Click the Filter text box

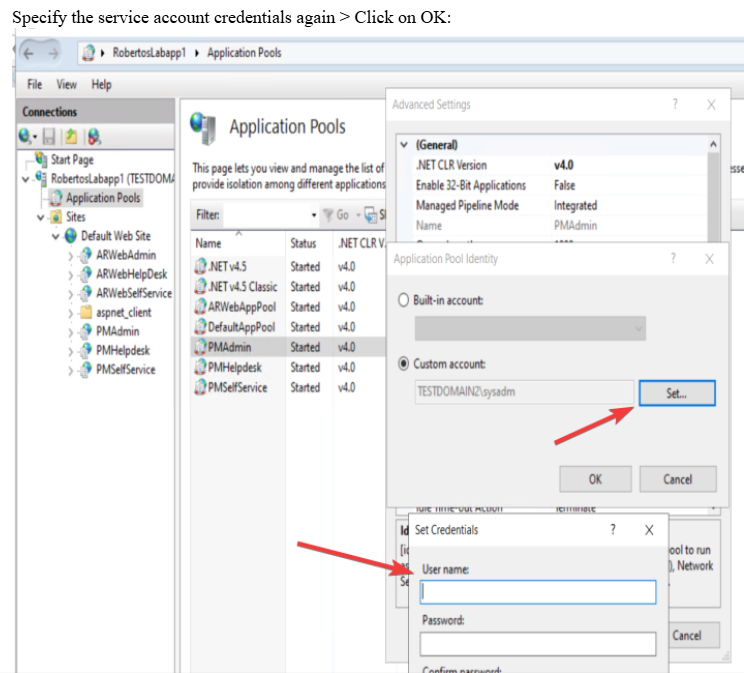click(x=266, y=215)
